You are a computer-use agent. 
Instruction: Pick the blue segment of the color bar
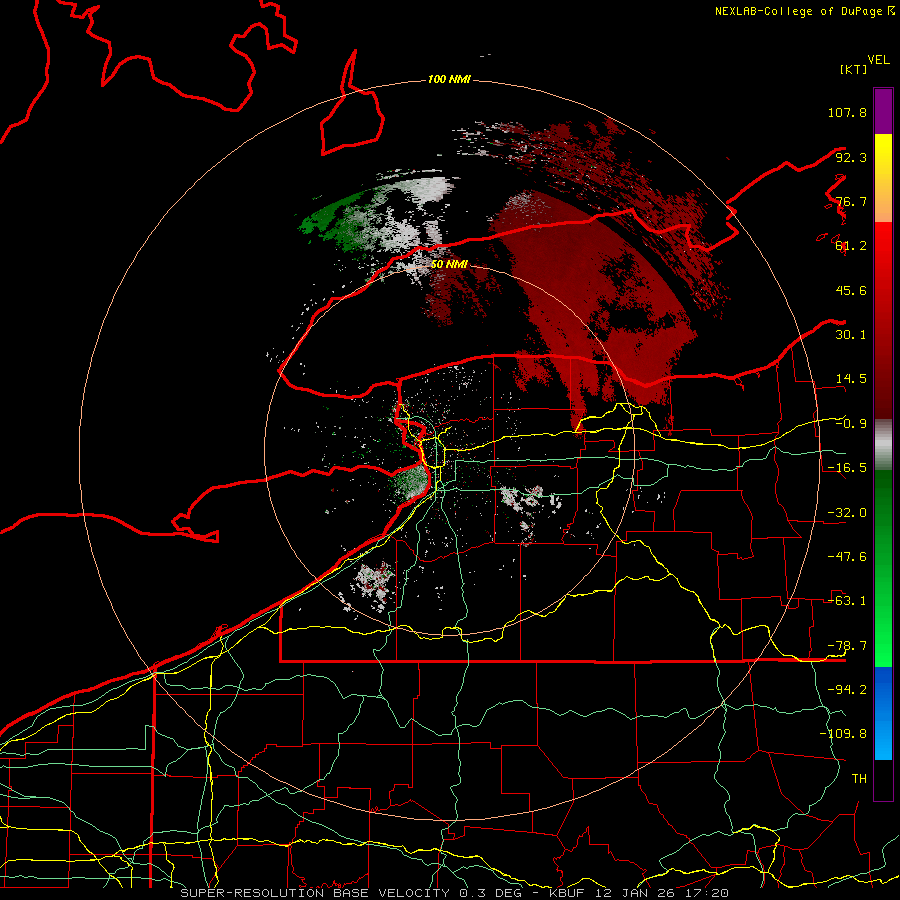click(883, 713)
